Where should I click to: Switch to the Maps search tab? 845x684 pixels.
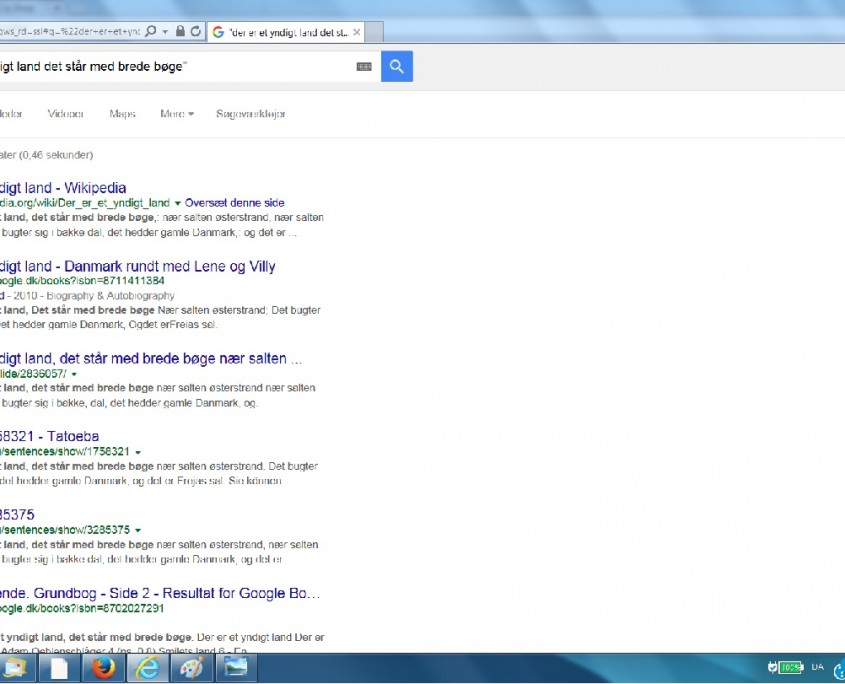pos(122,114)
